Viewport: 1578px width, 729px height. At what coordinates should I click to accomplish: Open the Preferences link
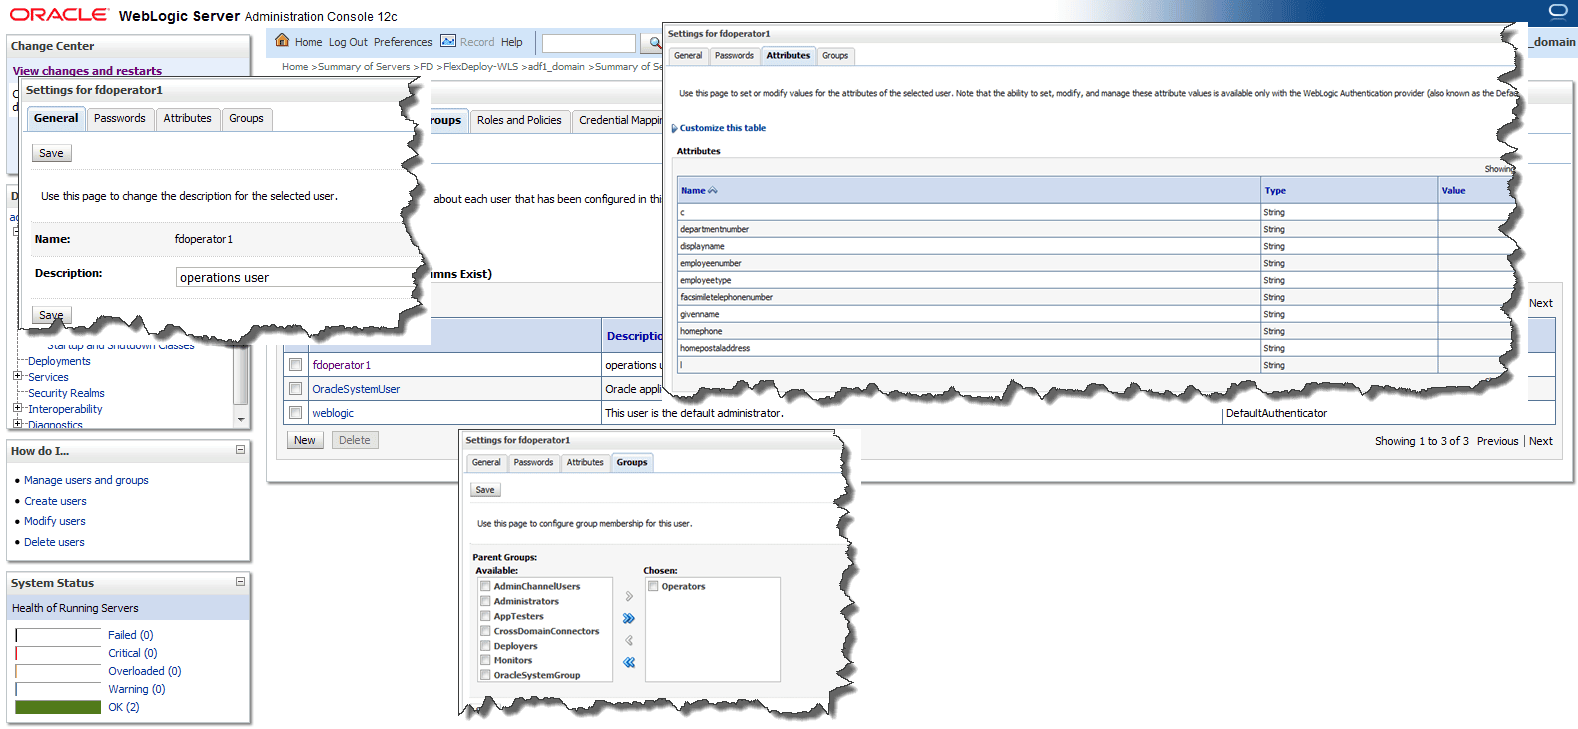tap(403, 42)
